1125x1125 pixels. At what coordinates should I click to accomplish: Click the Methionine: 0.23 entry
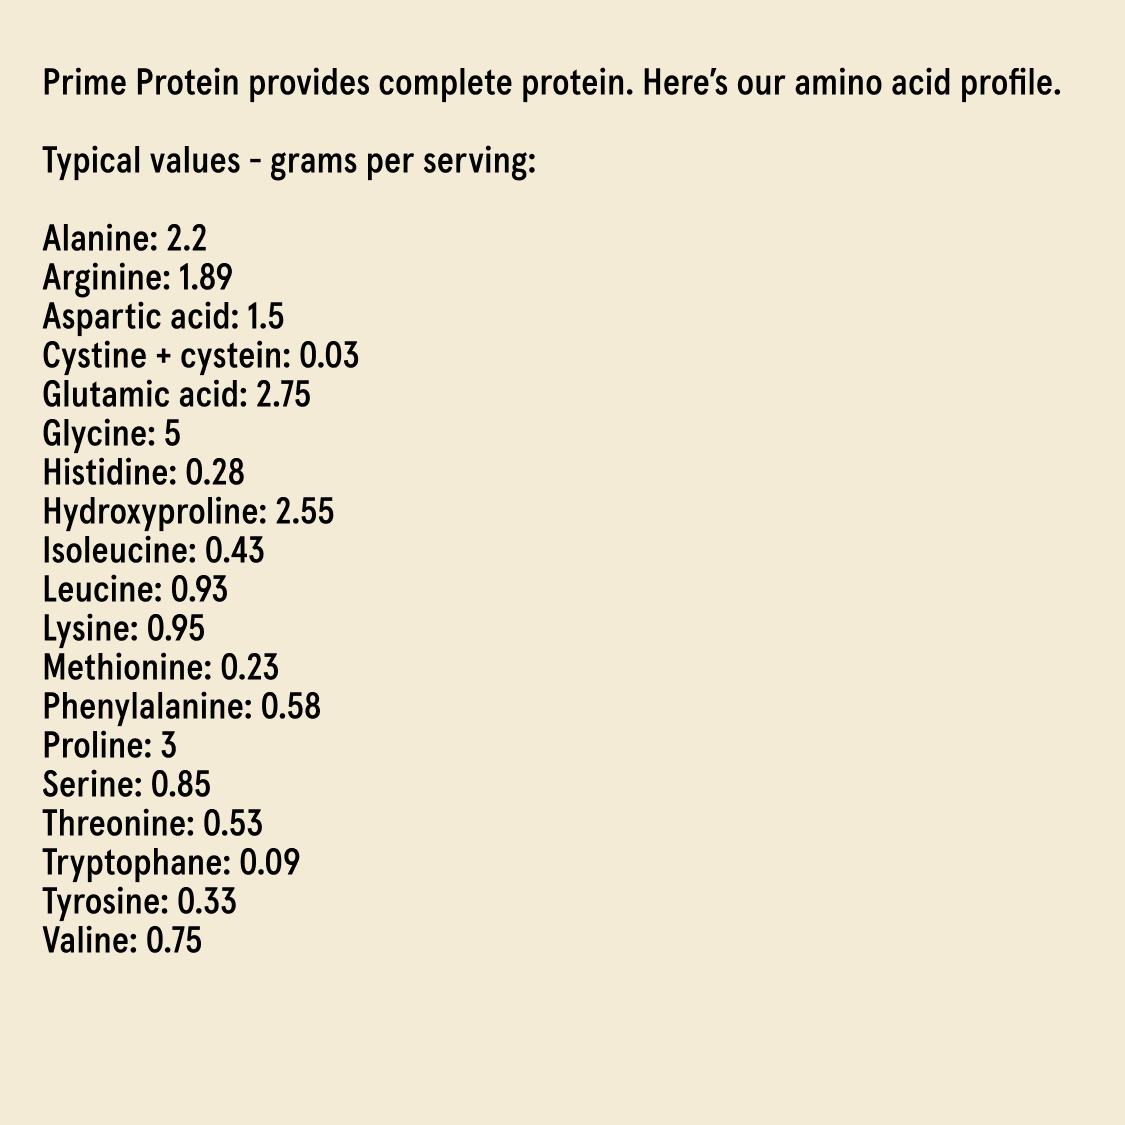click(x=160, y=668)
